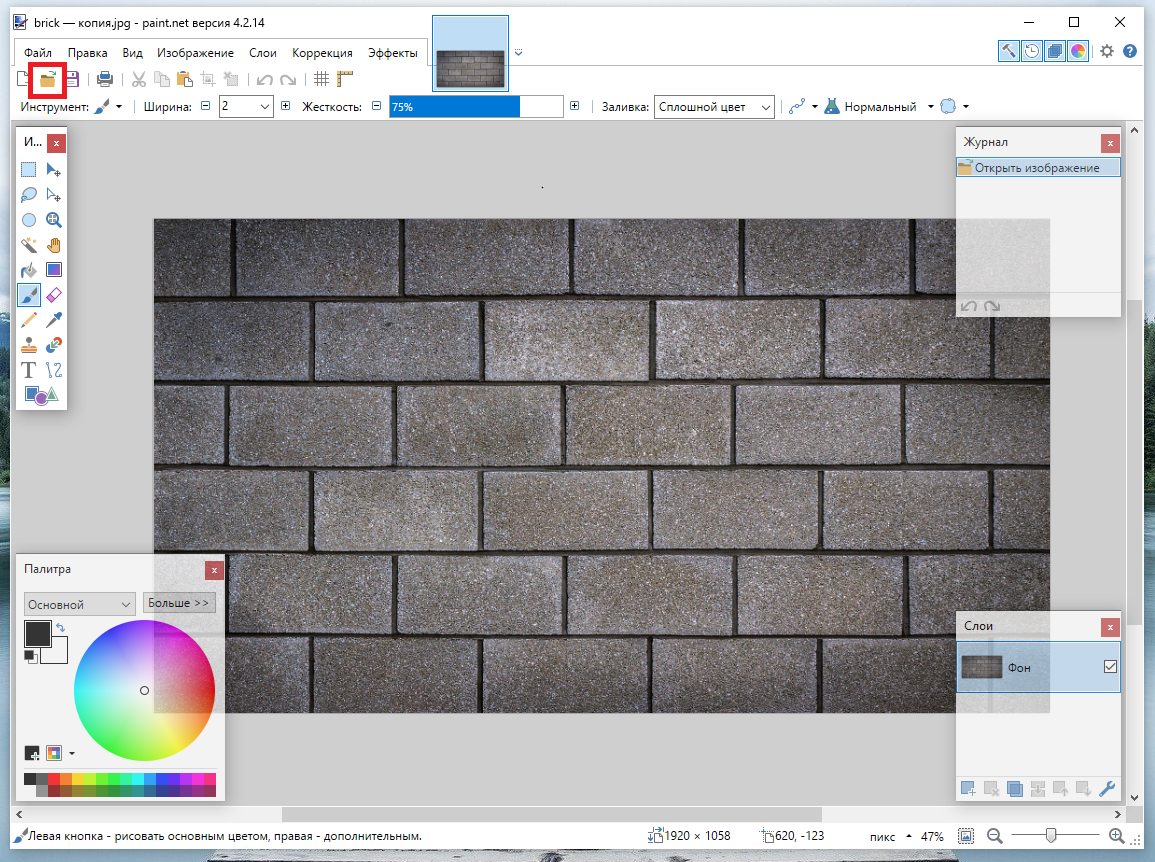Select the Ellipse Select tool
The width and height of the screenshot is (1155, 862).
29,220
